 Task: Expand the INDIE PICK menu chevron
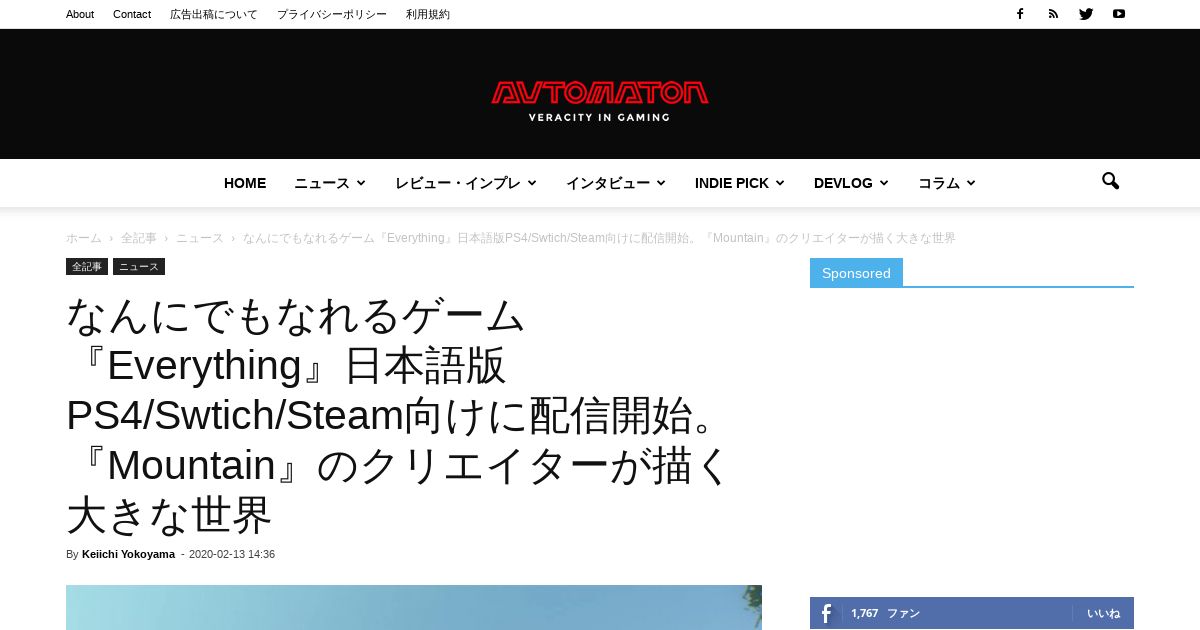(x=779, y=183)
